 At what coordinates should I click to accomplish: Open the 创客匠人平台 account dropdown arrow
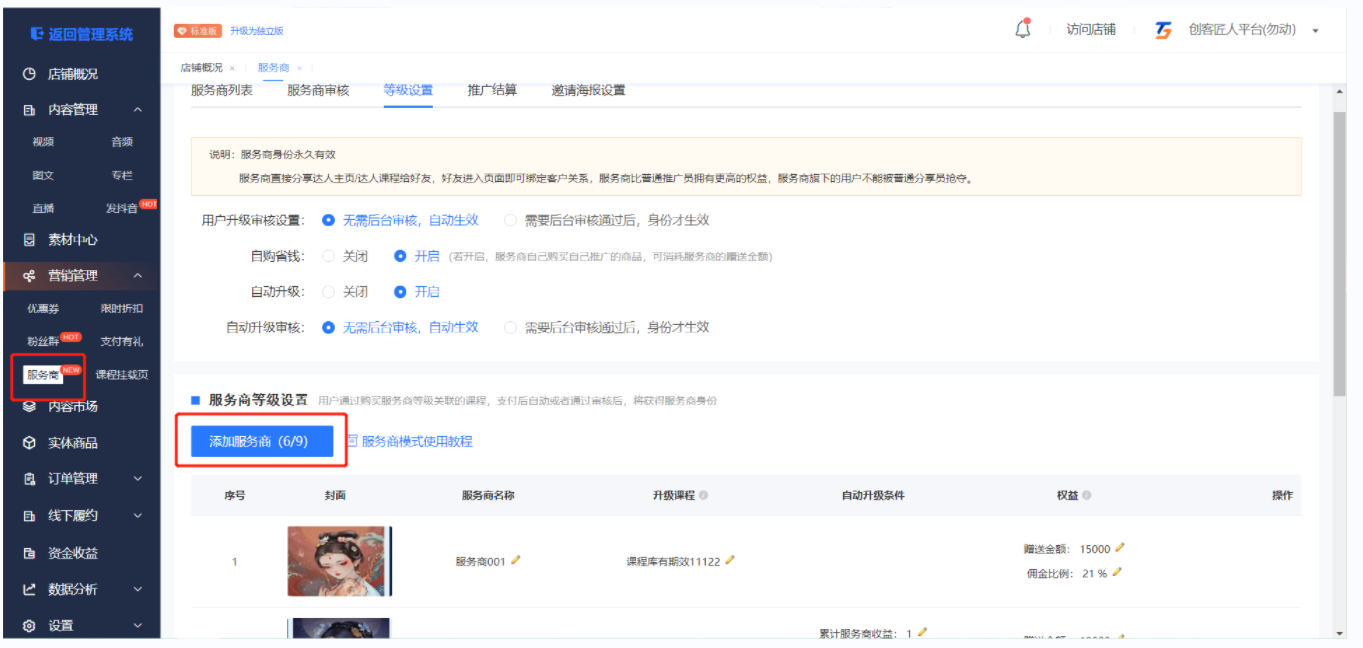(x=1315, y=31)
